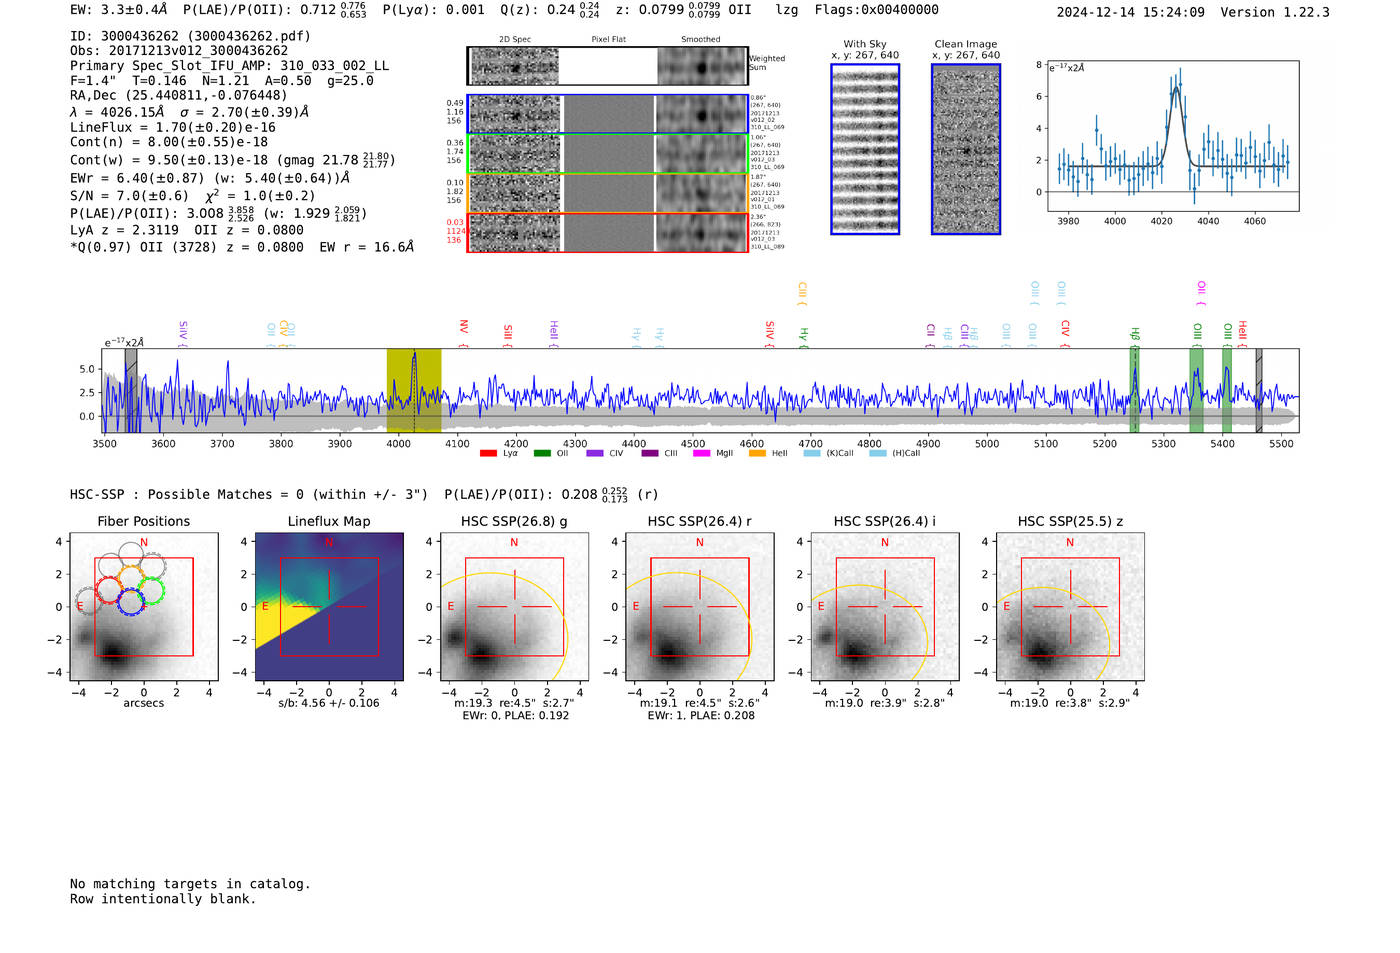Click the red-bordered fiber spectrum row
This screenshot has height=953, width=1400.
[x=608, y=233]
